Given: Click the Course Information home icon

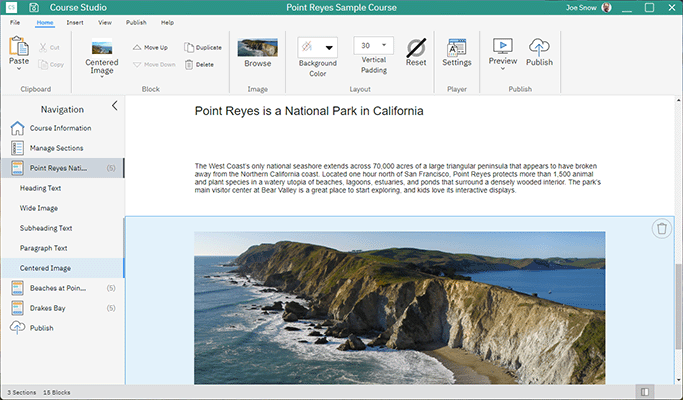Looking at the screenshot, I should (x=17, y=128).
